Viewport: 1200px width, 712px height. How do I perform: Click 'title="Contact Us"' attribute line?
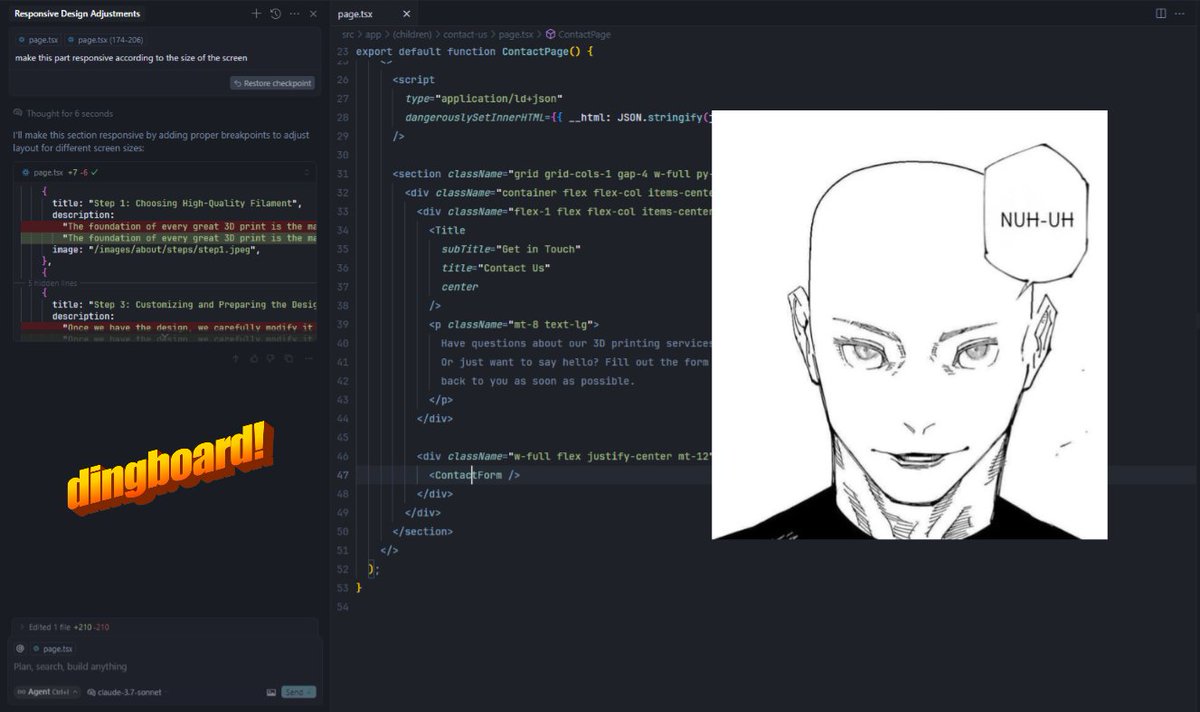(x=495, y=268)
